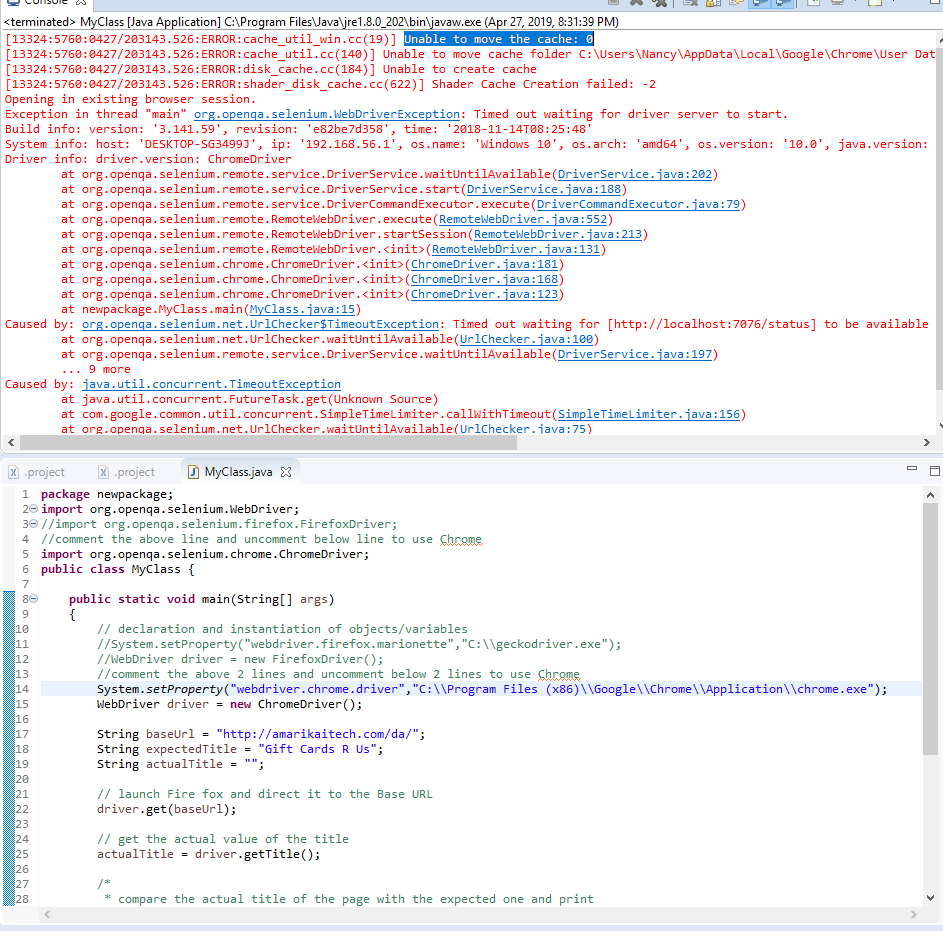The image size is (943, 931).
Task: Open the org.openqa.selenium.WebDriverException link
Action: [327, 114]
